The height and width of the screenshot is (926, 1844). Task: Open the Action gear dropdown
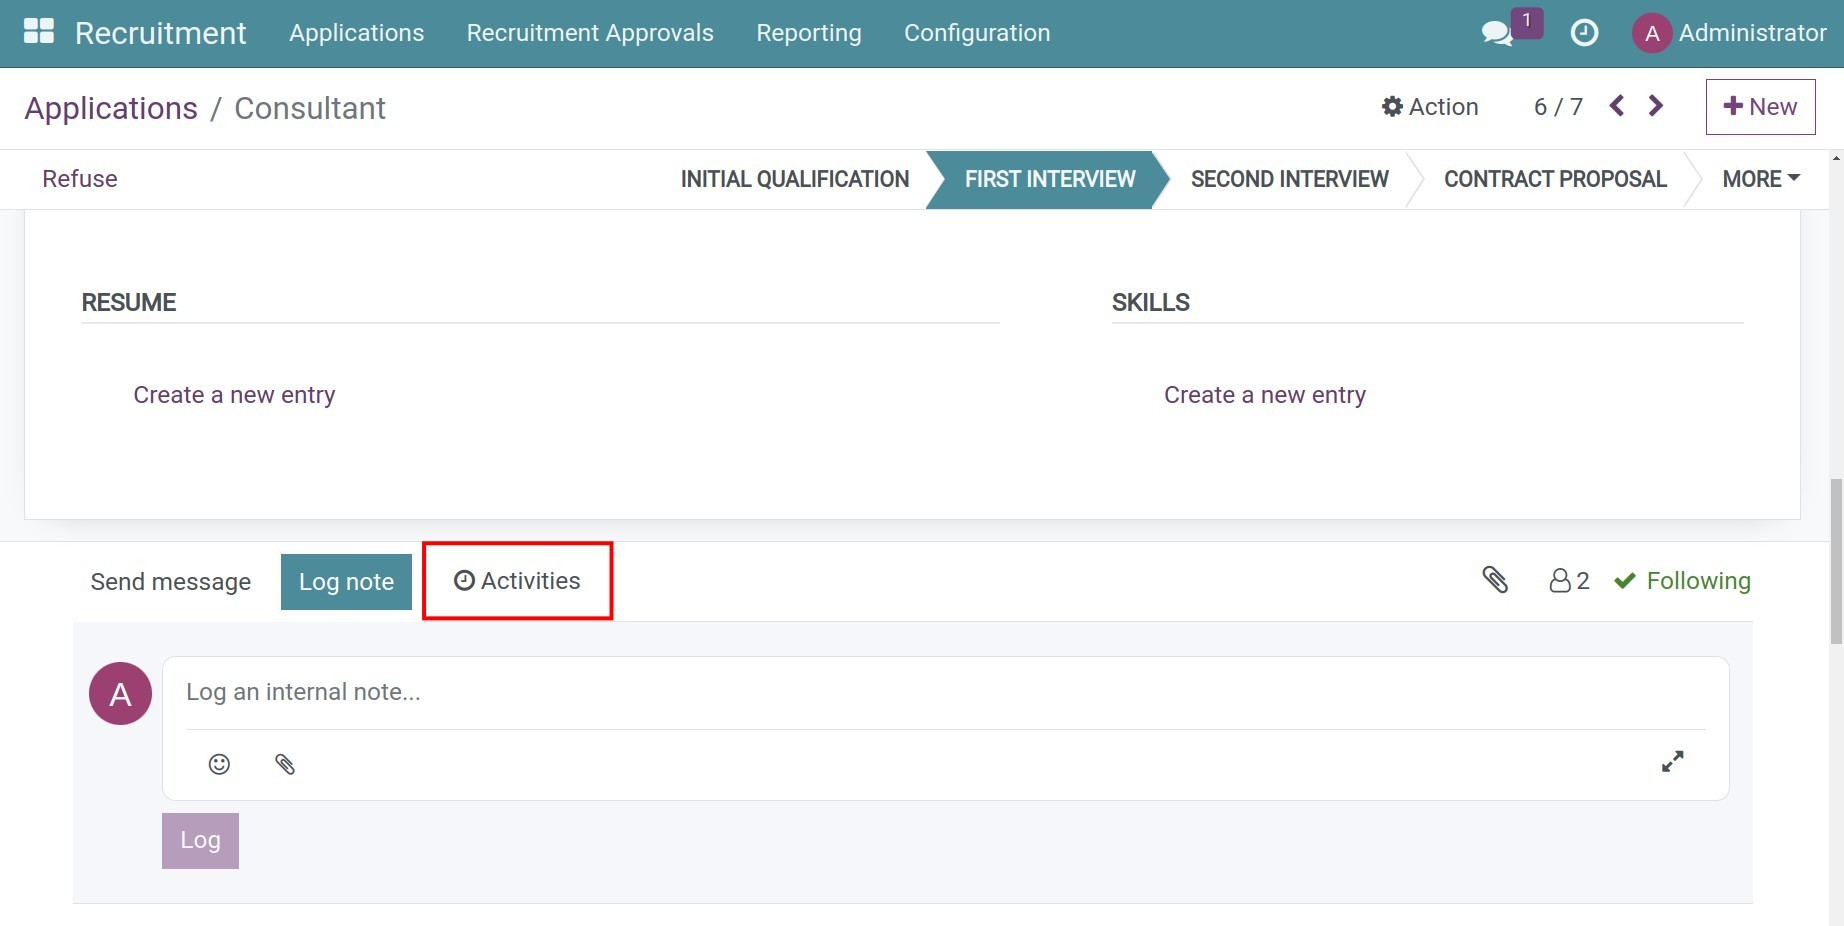tap(1430, 107)
